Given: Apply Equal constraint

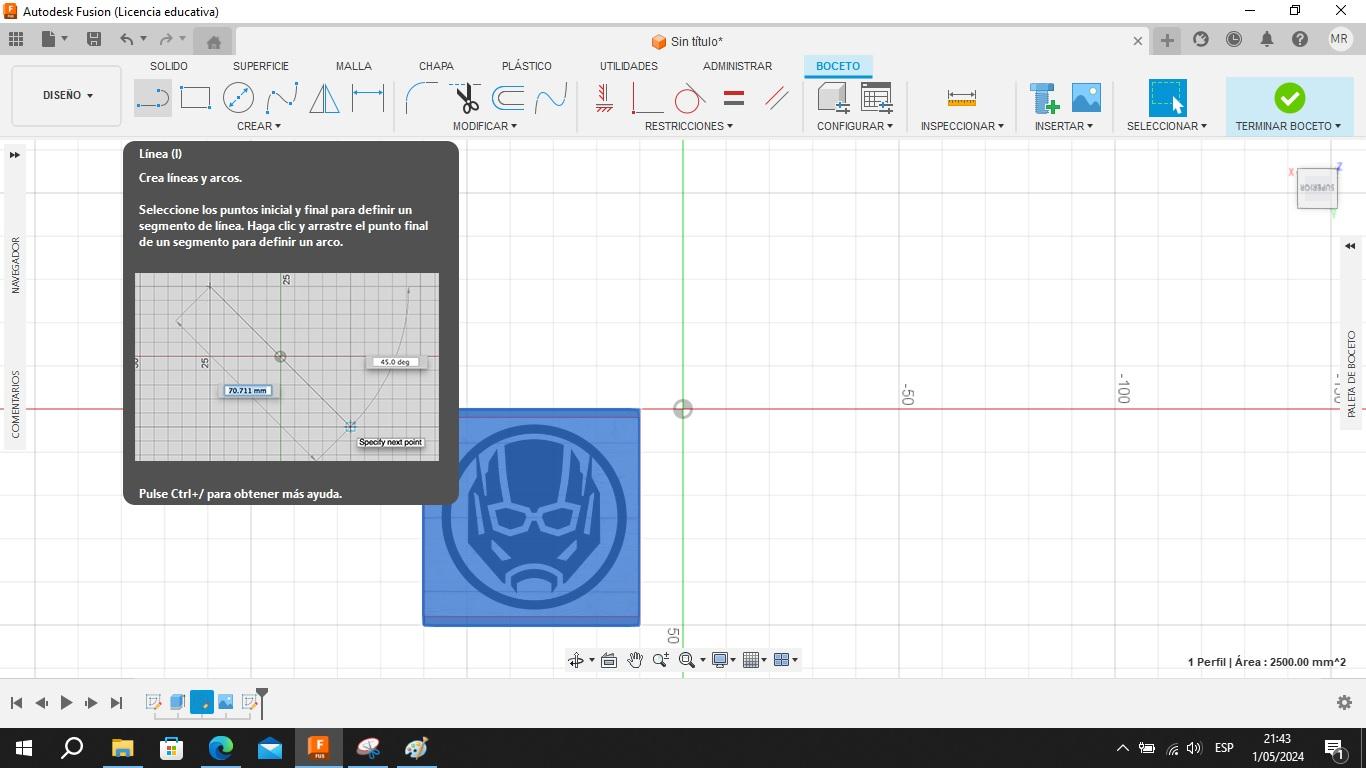Looking at the screenshot, I should 734,98.
